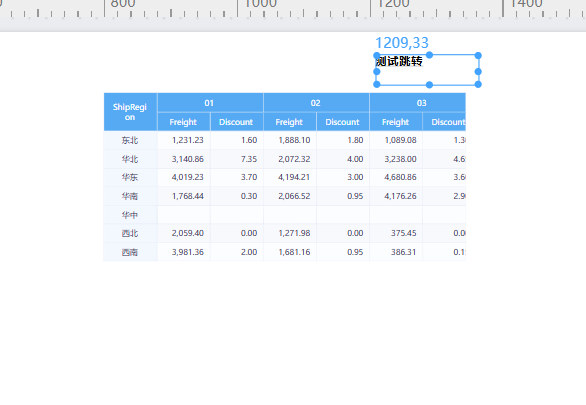This screenshot has width=586, height=405.
Task: Click the cell with value 1,681.16
Action: [x=290, y=252]
